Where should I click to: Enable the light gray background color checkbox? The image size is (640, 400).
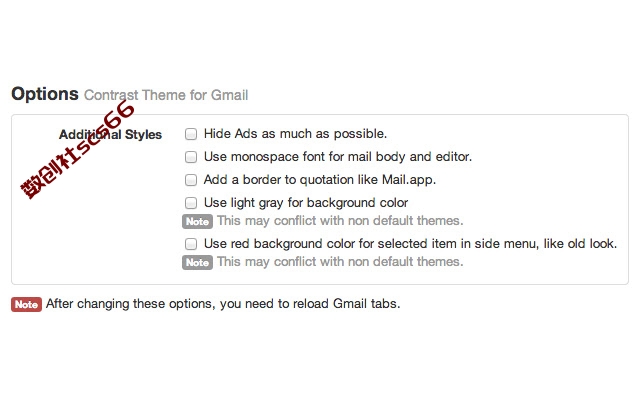[x=191, y=203]
